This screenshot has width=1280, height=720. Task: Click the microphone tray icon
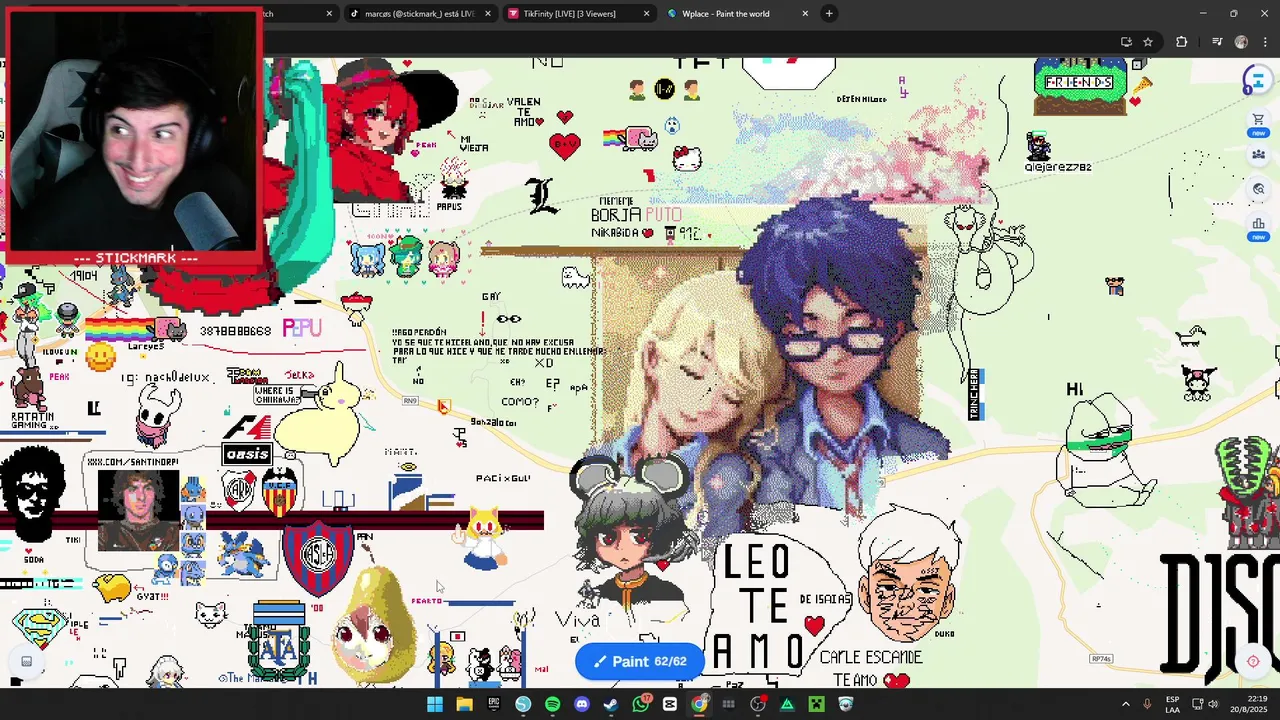pos(1147,704)
